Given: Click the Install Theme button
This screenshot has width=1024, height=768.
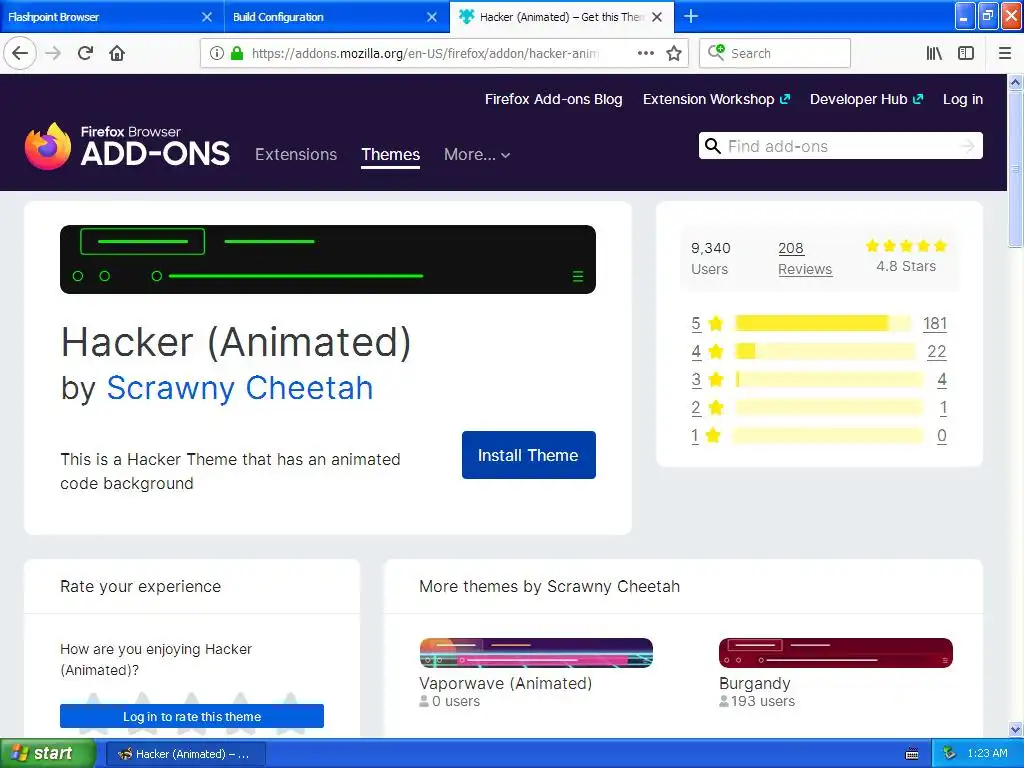Looking at the screenshot, I should tap(528, 455).
